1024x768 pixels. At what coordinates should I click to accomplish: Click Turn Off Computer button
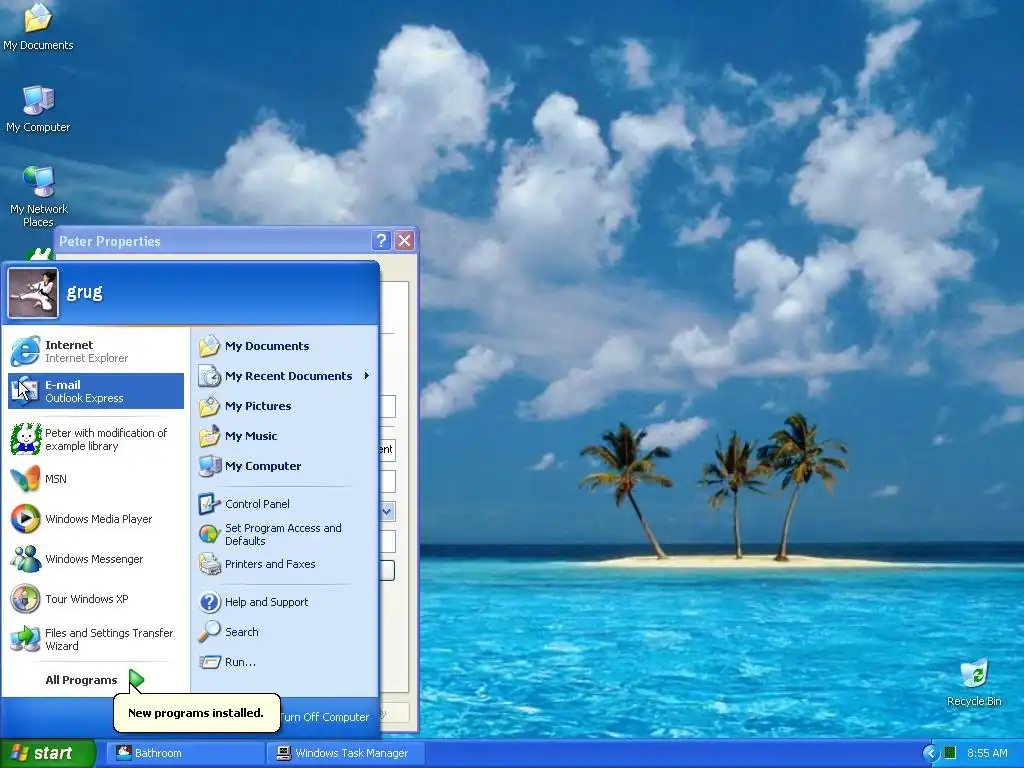click(325, 716)
